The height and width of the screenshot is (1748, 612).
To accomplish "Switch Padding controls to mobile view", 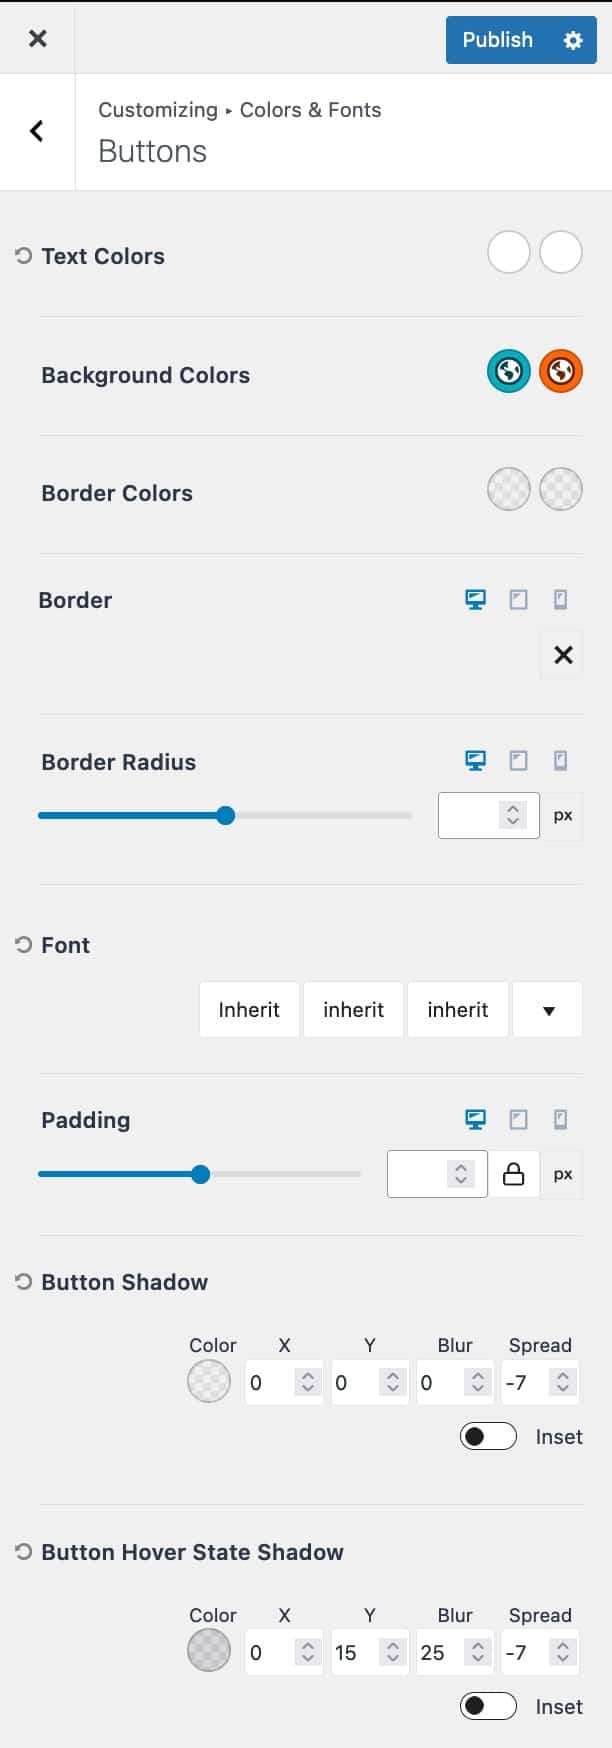I will tap(560, 1119).
